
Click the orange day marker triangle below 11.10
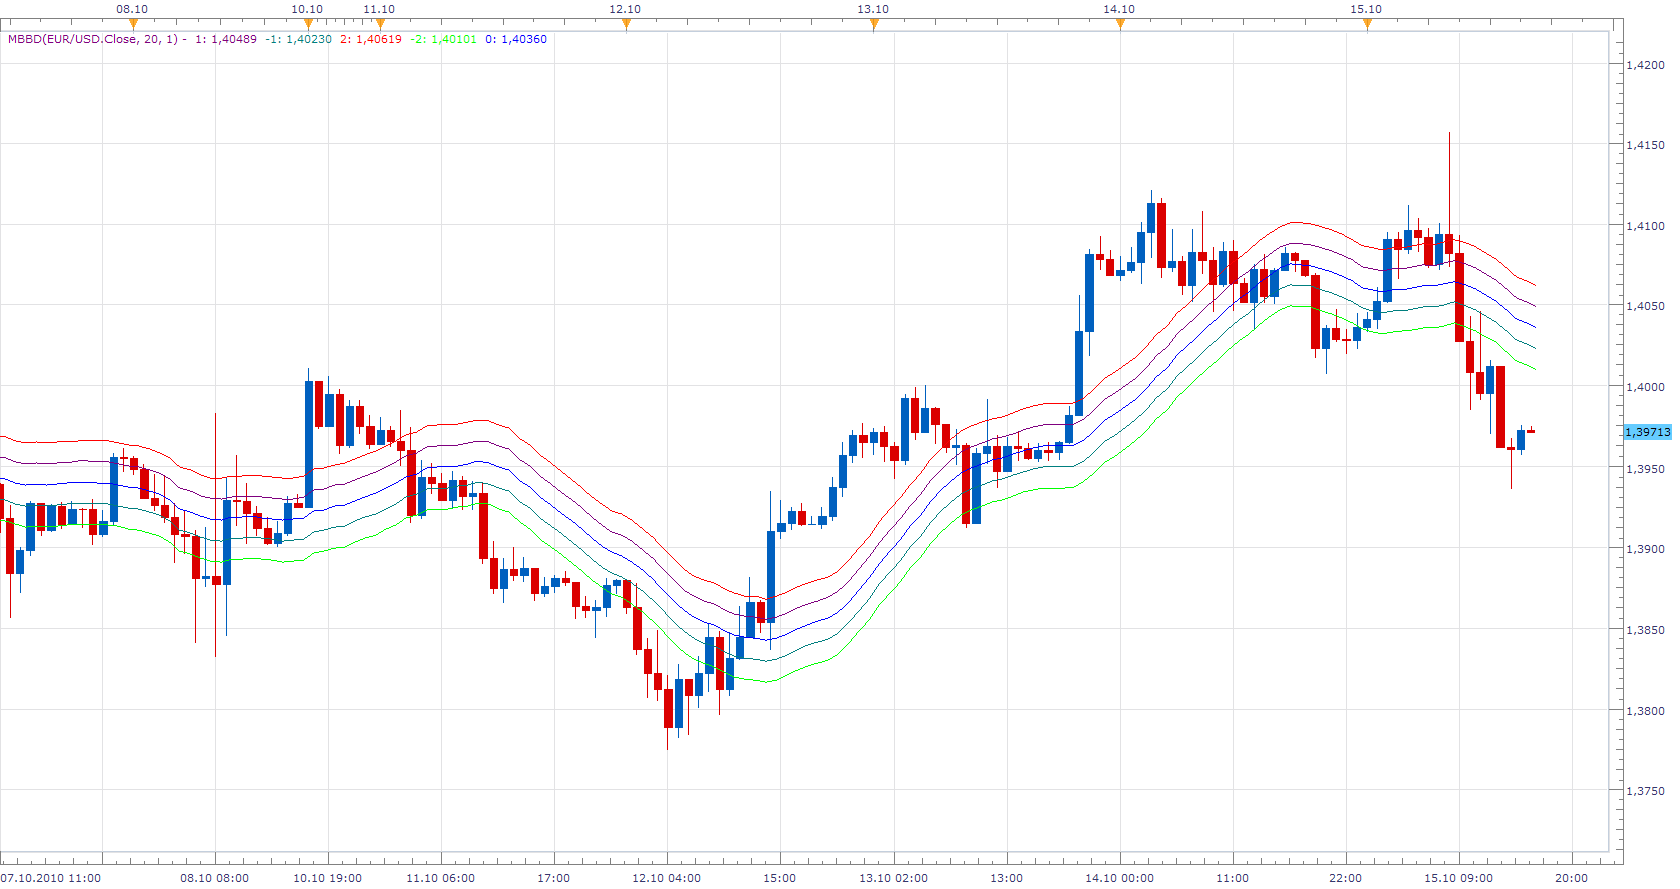tap(380, 24)
